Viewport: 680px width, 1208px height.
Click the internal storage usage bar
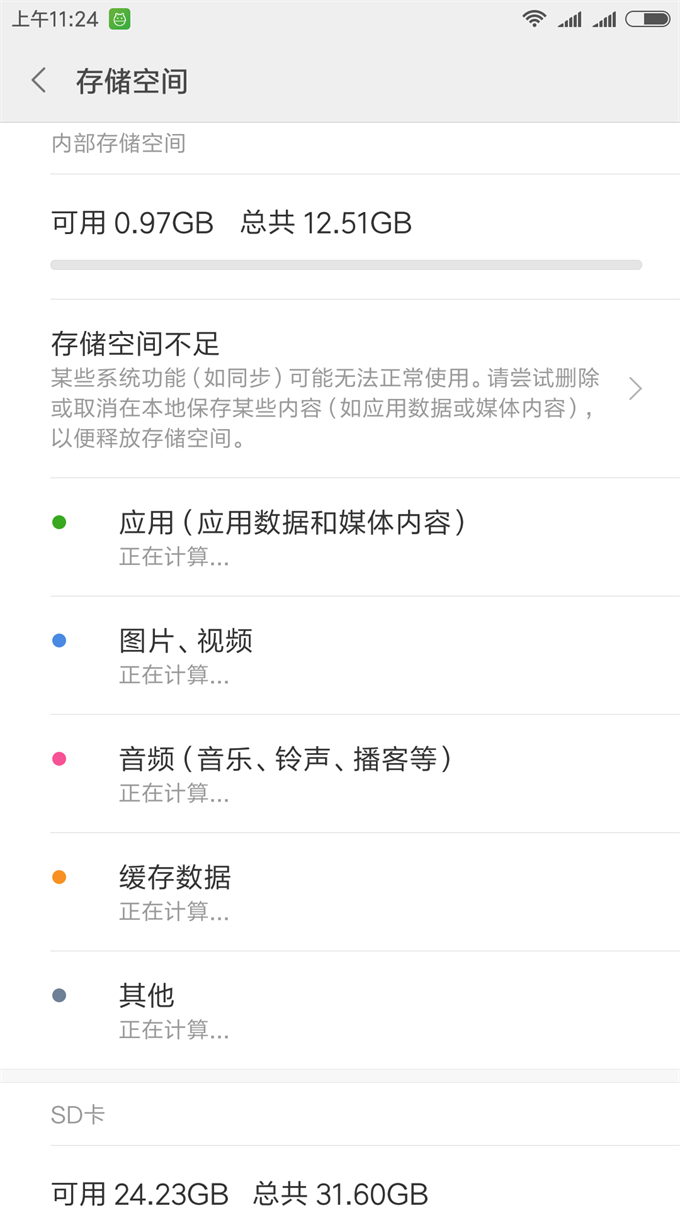point(346,265)
